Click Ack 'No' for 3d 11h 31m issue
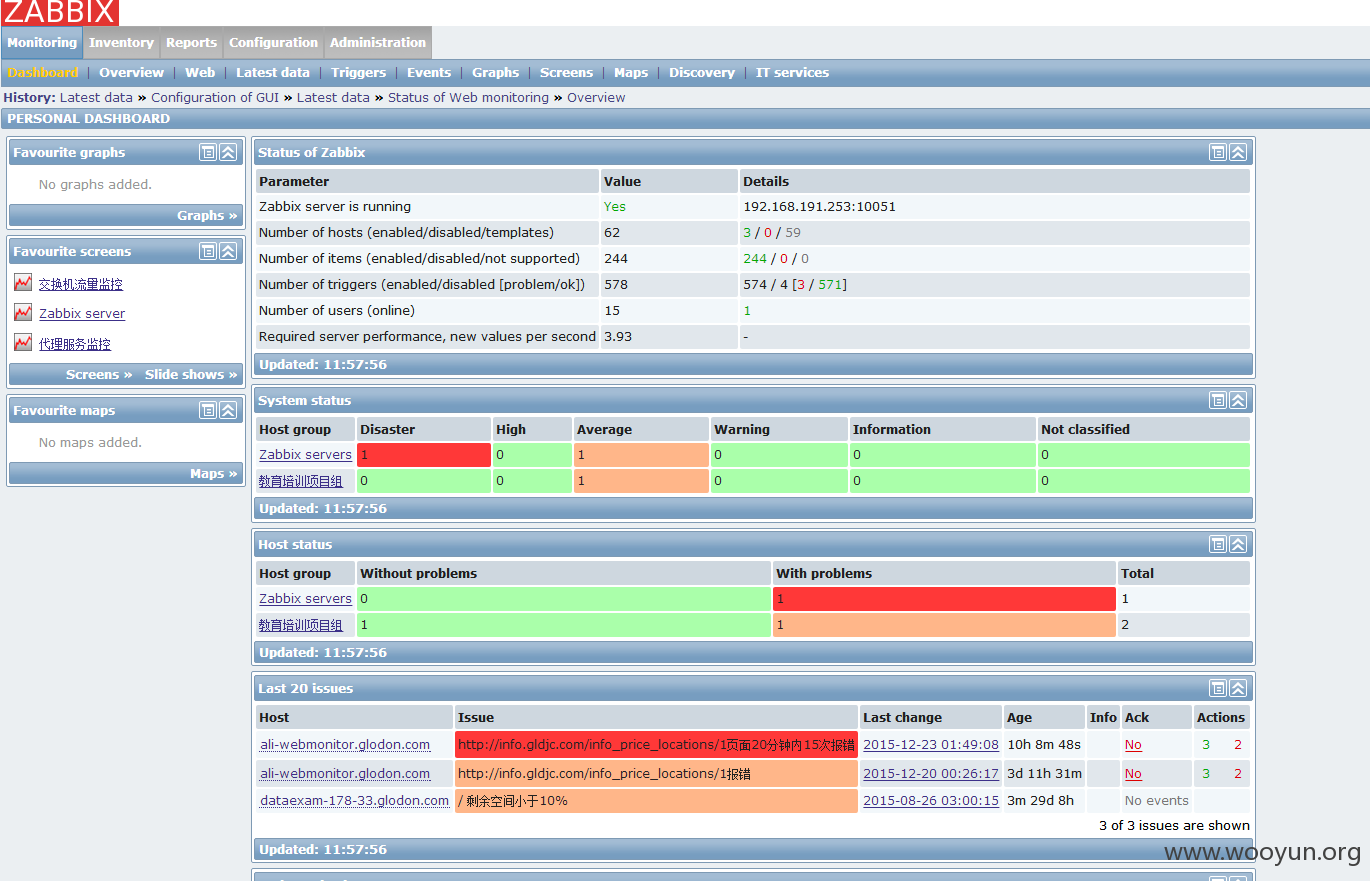 1133,773
